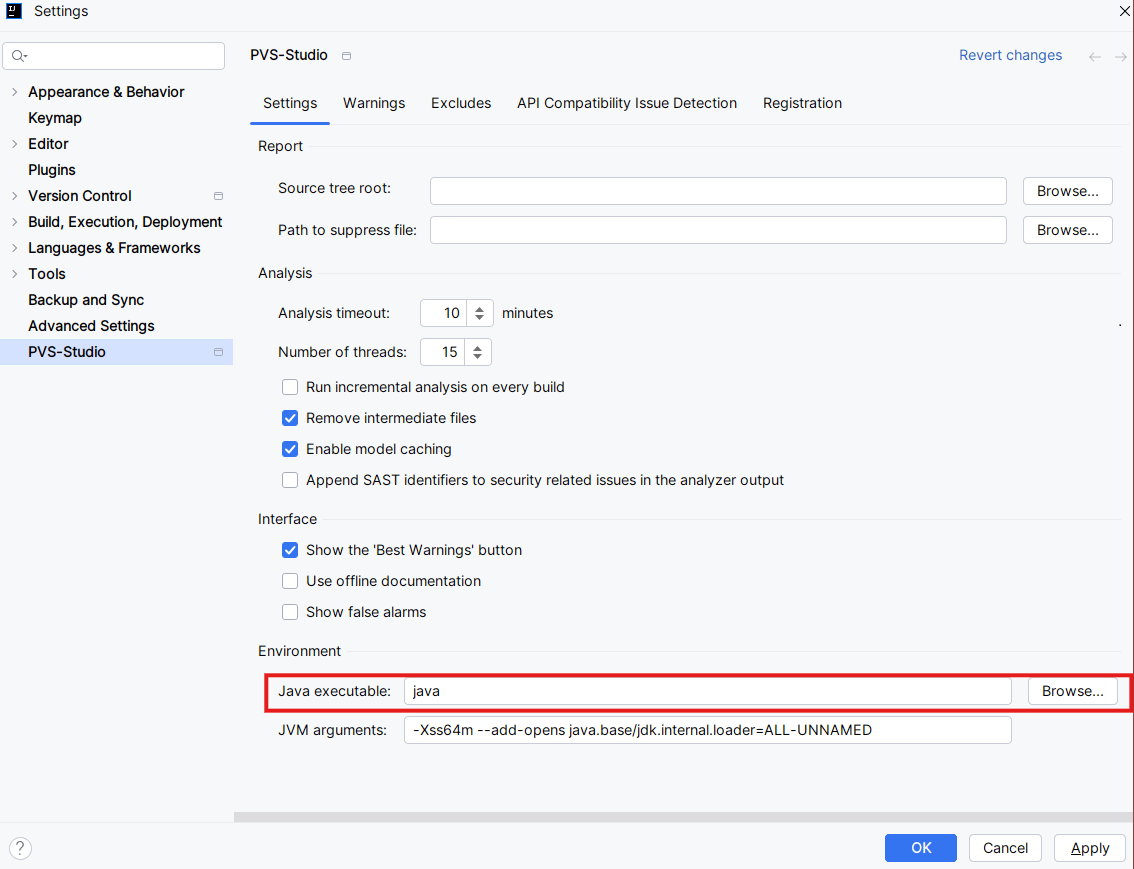Click the search magnifier icon in settings
This screenshot has height=869, width=1134.
tap(19, 56)
